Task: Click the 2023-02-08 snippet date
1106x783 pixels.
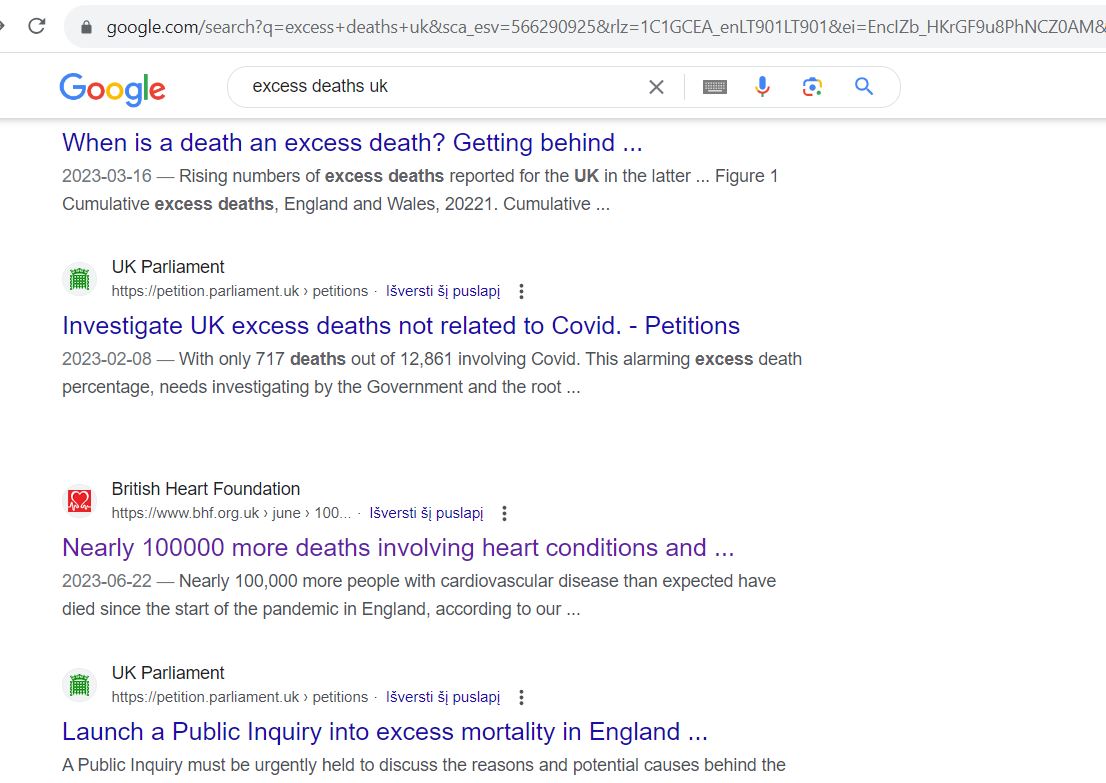Action: [x=107, y=359]
